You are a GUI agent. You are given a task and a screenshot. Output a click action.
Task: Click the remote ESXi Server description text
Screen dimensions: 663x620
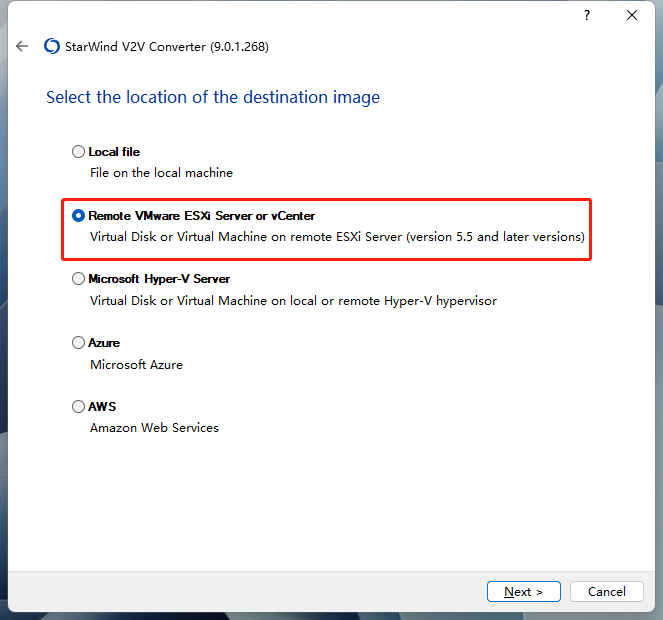tap(337, 237)
